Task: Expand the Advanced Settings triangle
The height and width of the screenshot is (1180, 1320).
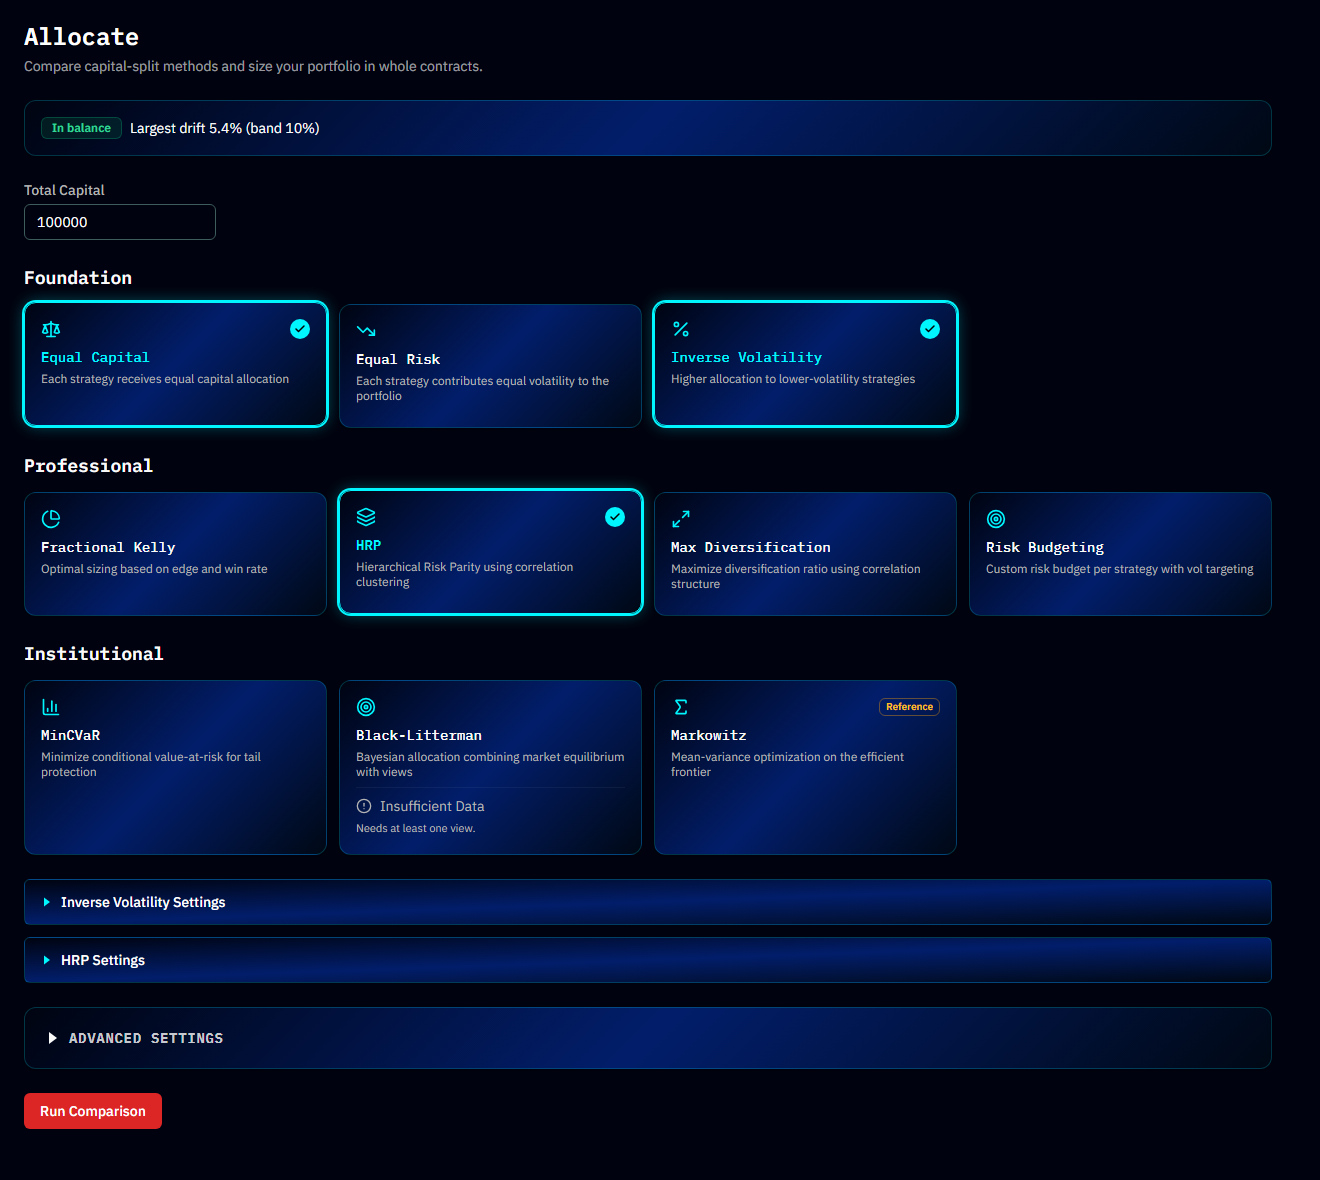Action: coord(52,1038)
